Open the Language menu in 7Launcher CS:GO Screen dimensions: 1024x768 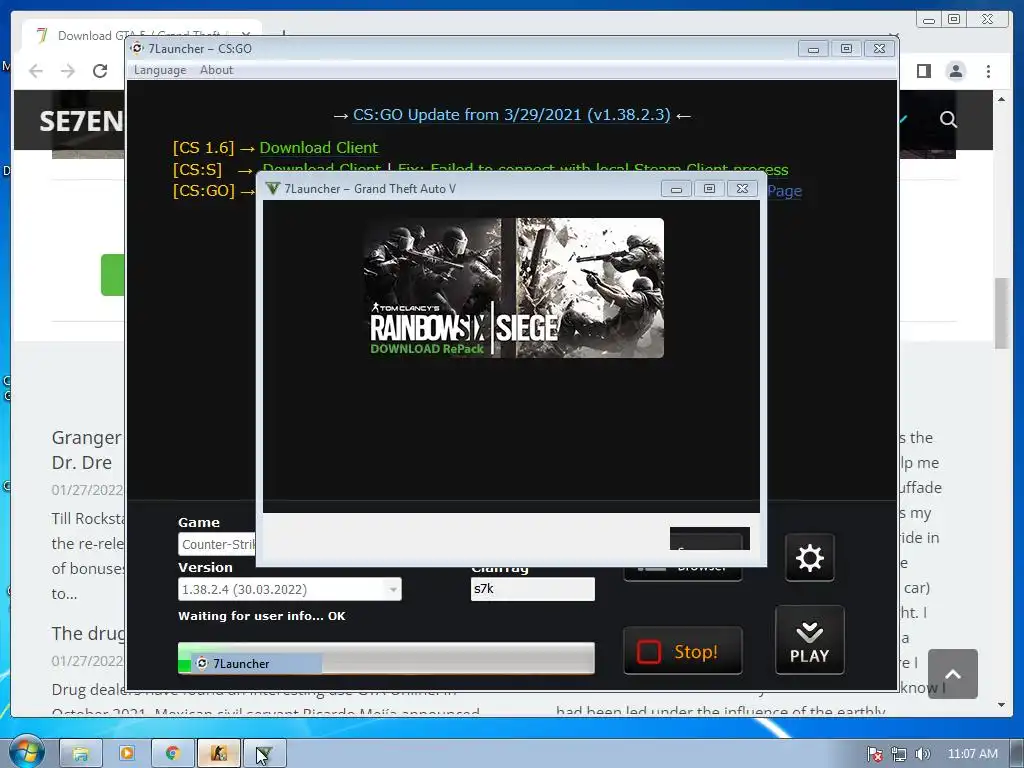pyautogui.click(x=160, y=70)
